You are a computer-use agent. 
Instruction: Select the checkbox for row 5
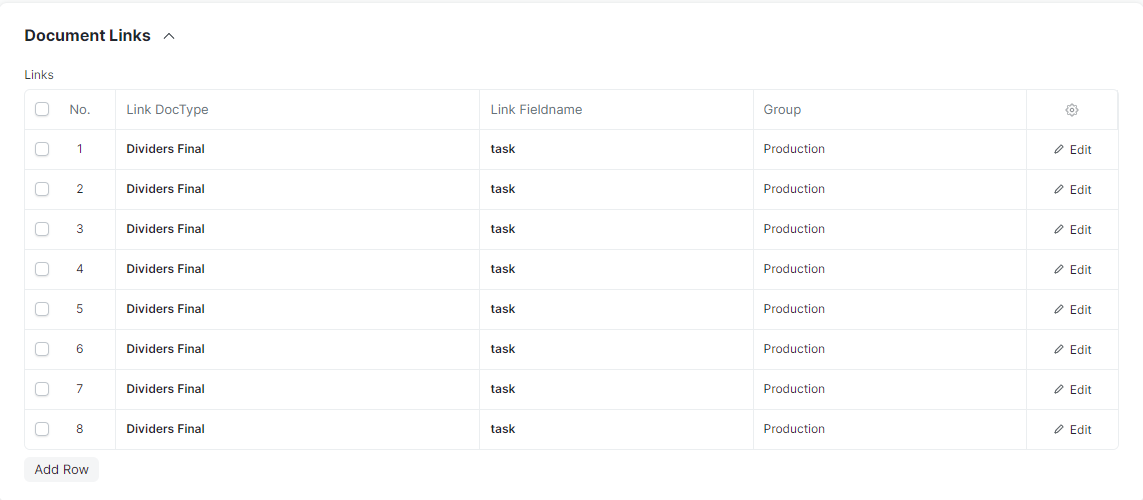click(x=42, y=309)
